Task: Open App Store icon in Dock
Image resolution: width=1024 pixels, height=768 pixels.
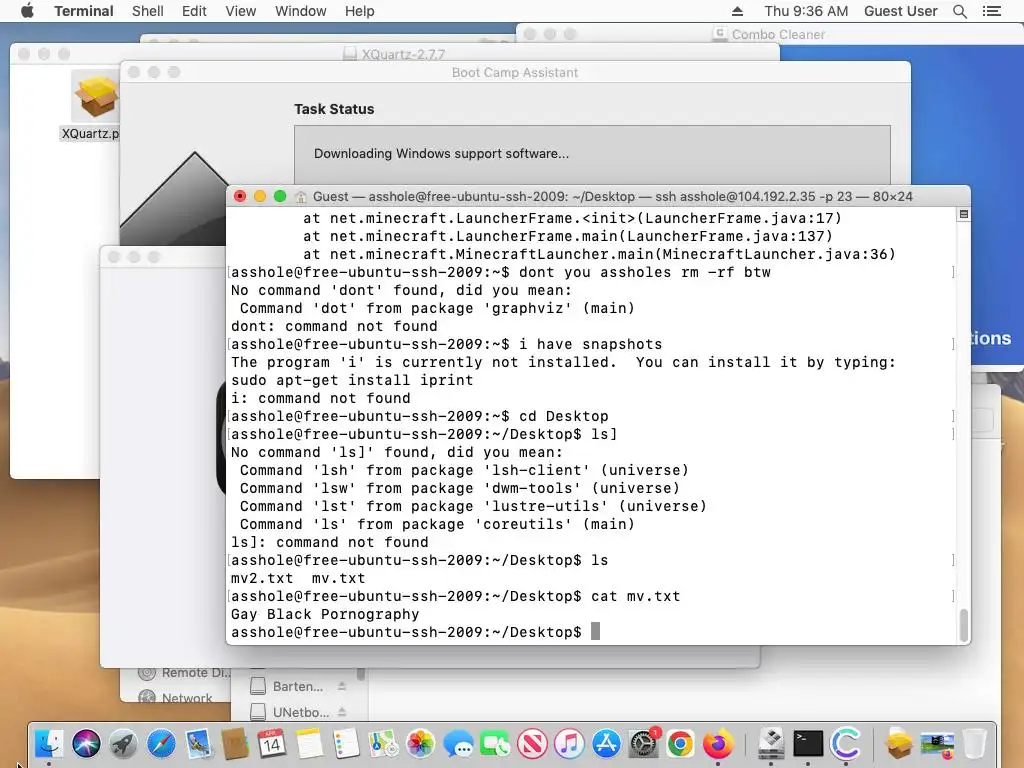Action: point(607,744)
